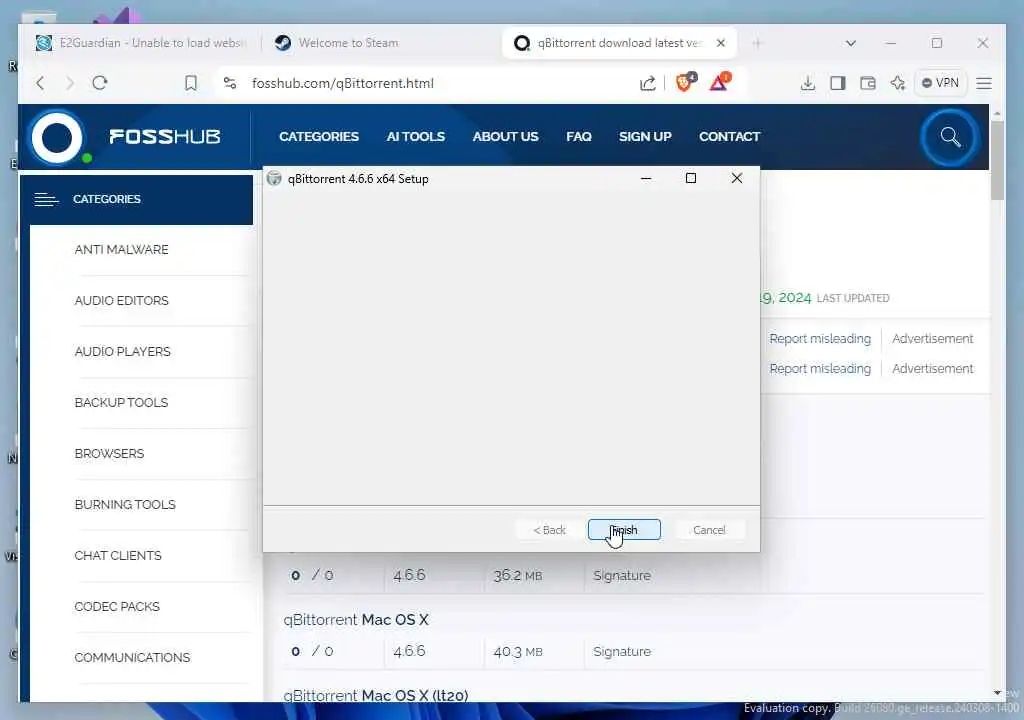Open the browser downloads icon
The width and height of the screenshot is (1024, 720).
pyautogui.click(x=808, y=83)
